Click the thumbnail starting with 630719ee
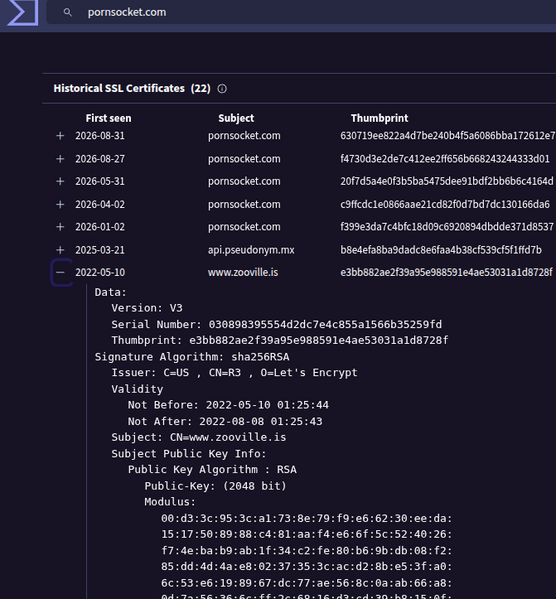This screenshot has height=599, width=556. [x=447, y=136]
